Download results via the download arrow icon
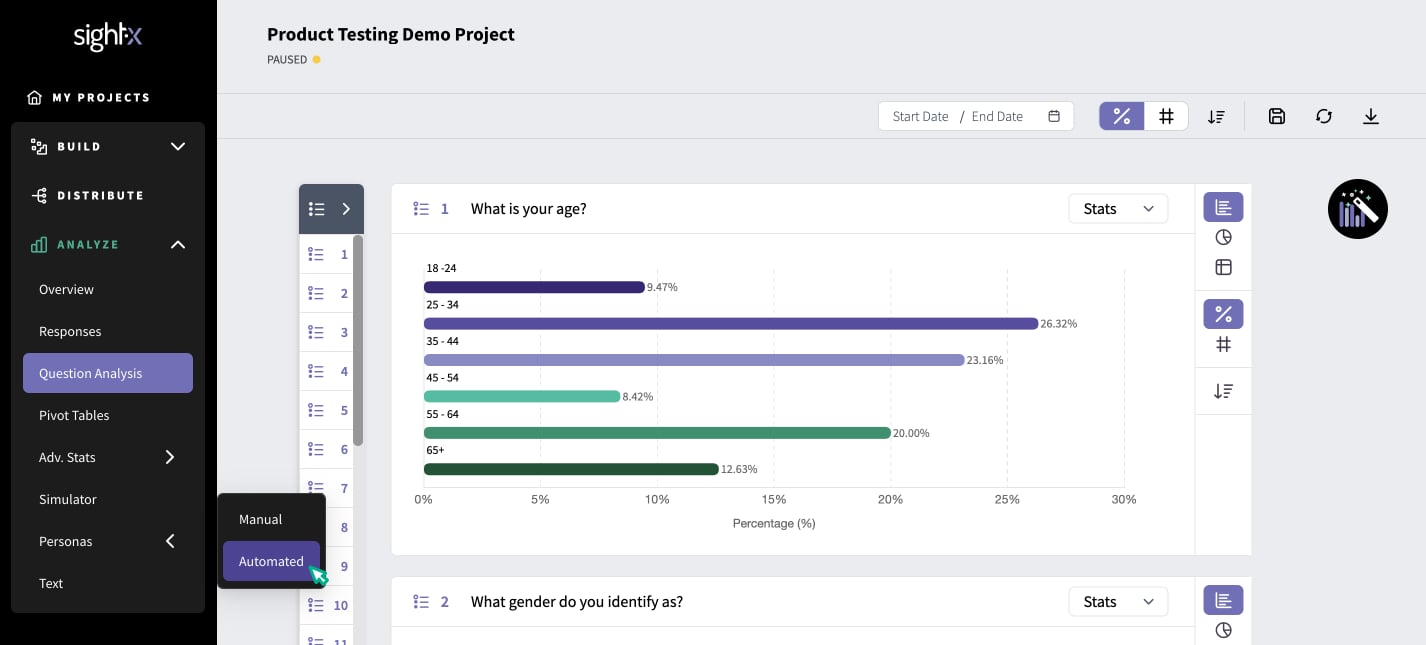This screenshot has height=645, width=1426. pos(1371,116)
